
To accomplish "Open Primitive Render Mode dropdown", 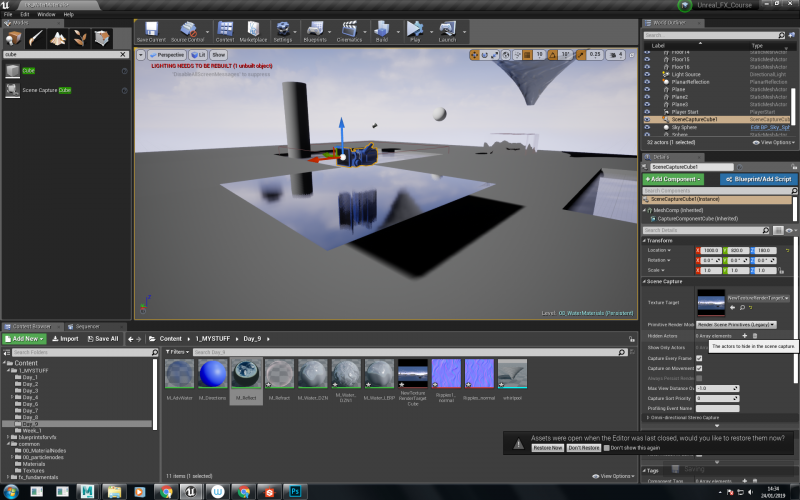I will [736, 324].
